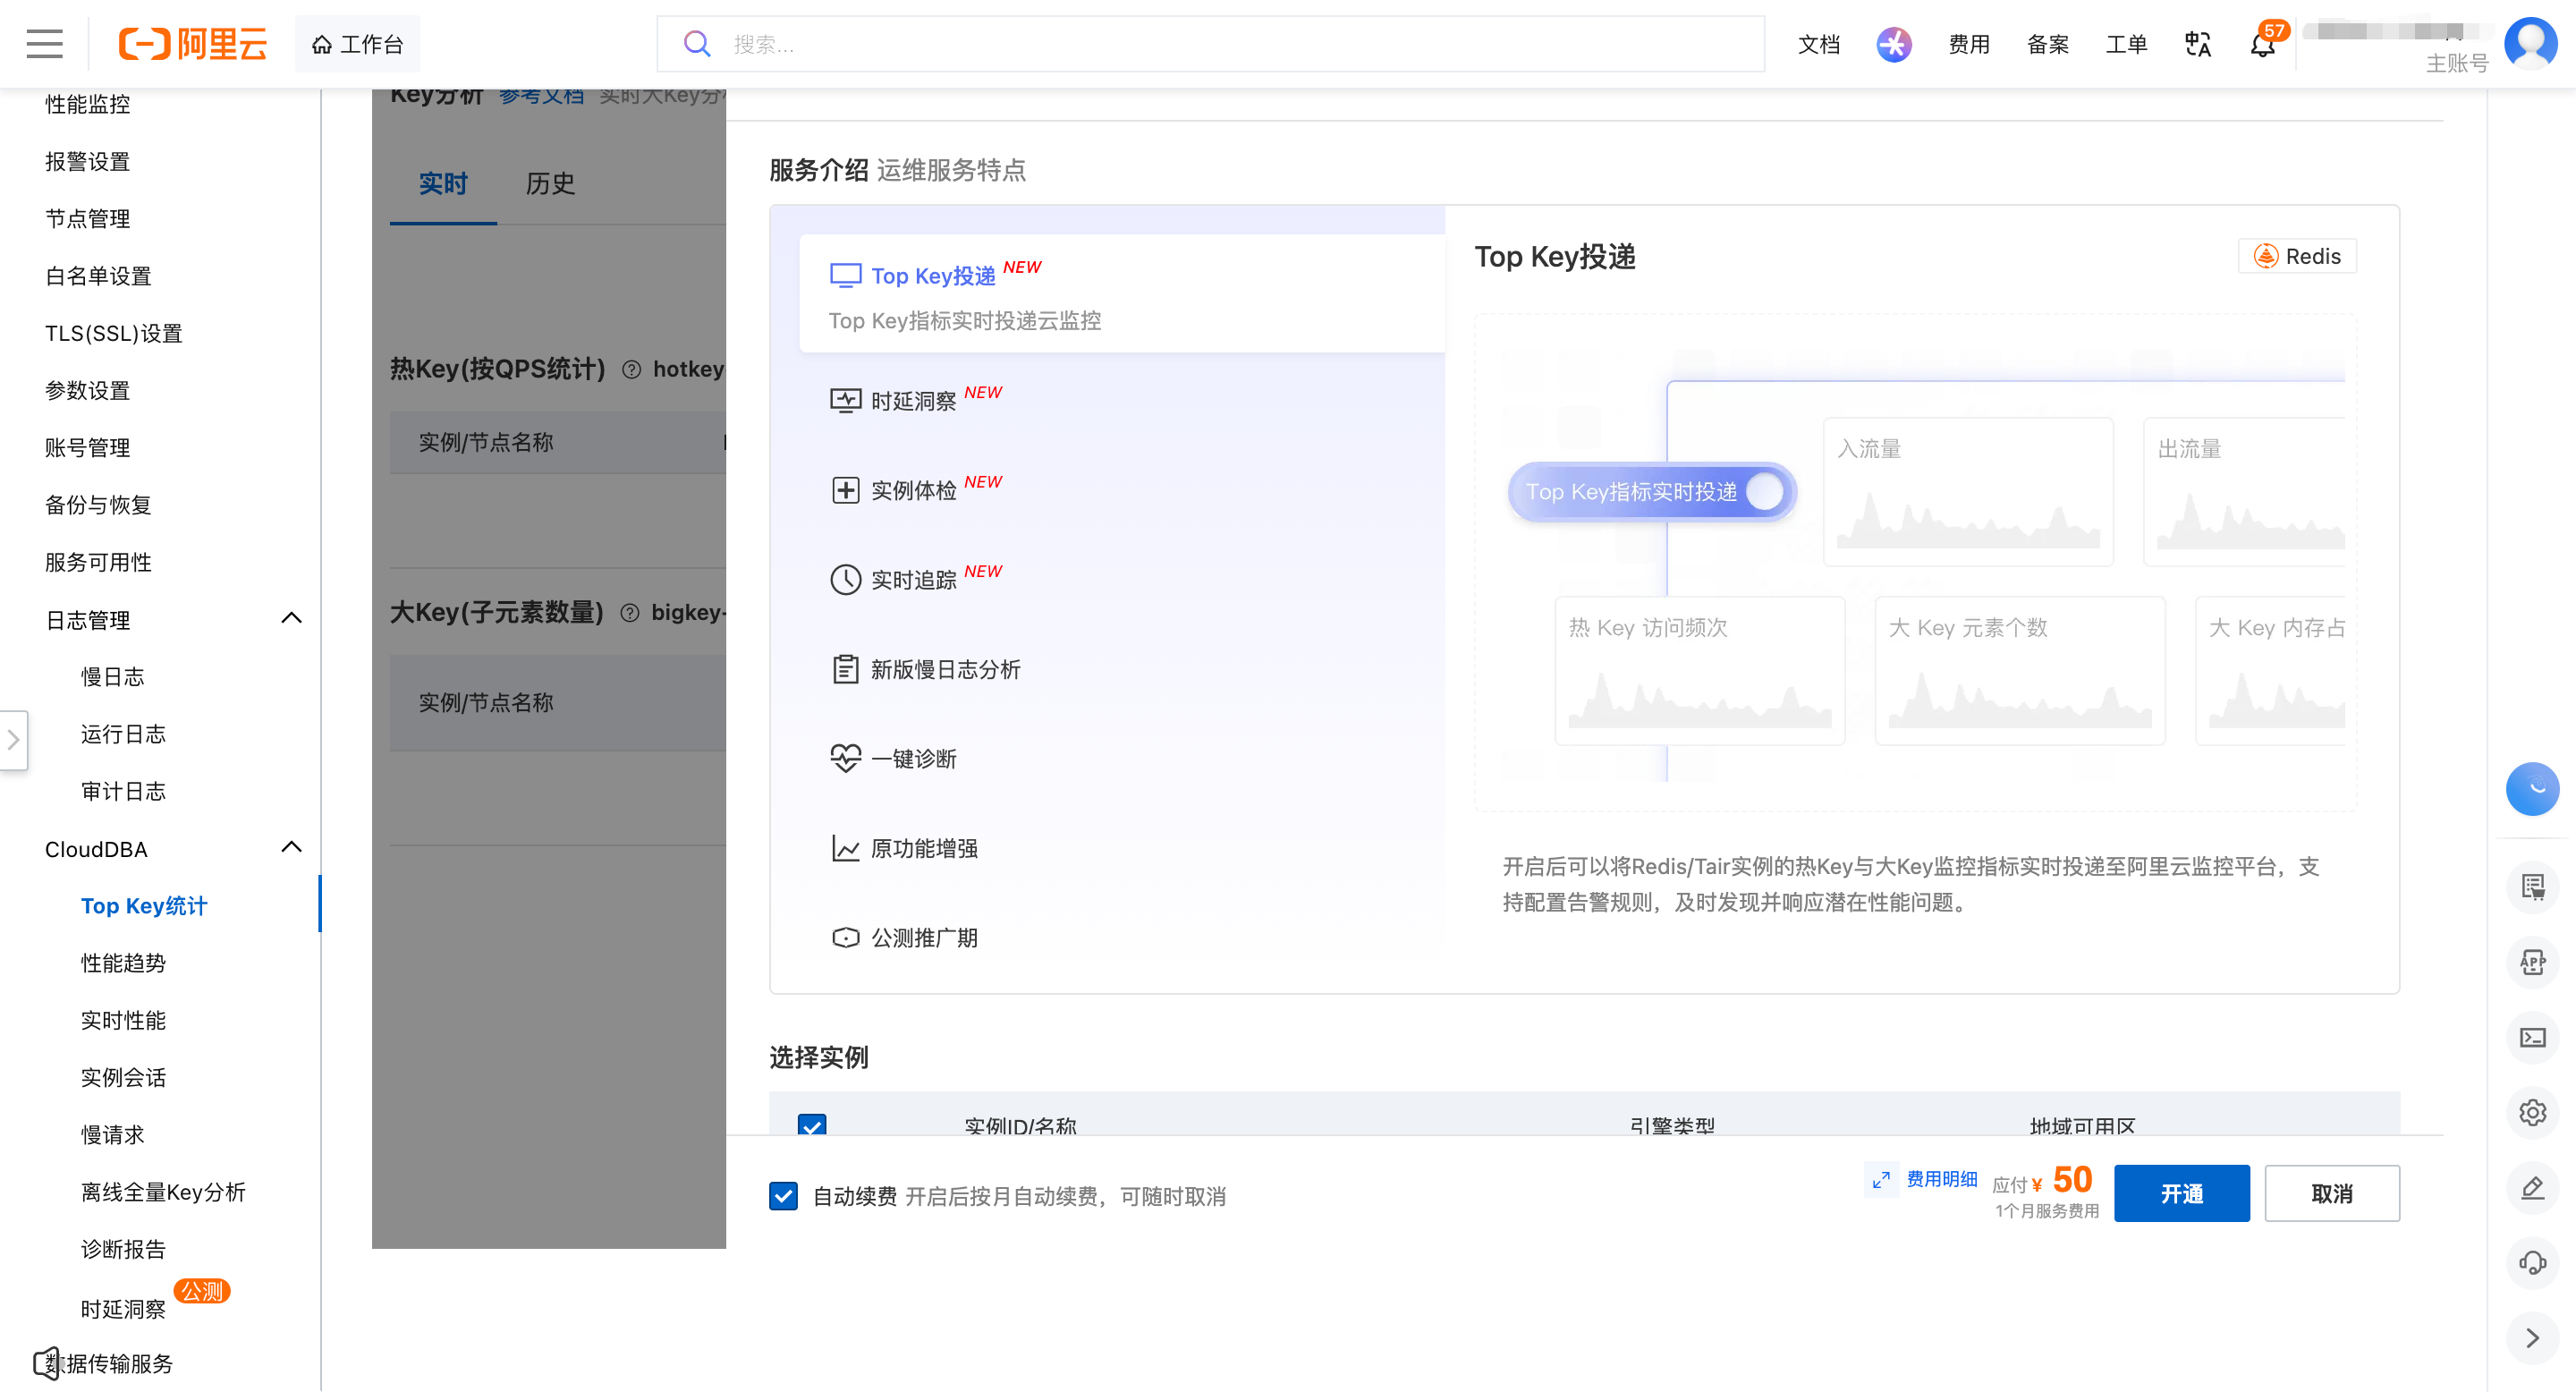Viewport: 2576px width, 1392px height.
Task: Focus the top search field
Action: tap(1210, 44)
